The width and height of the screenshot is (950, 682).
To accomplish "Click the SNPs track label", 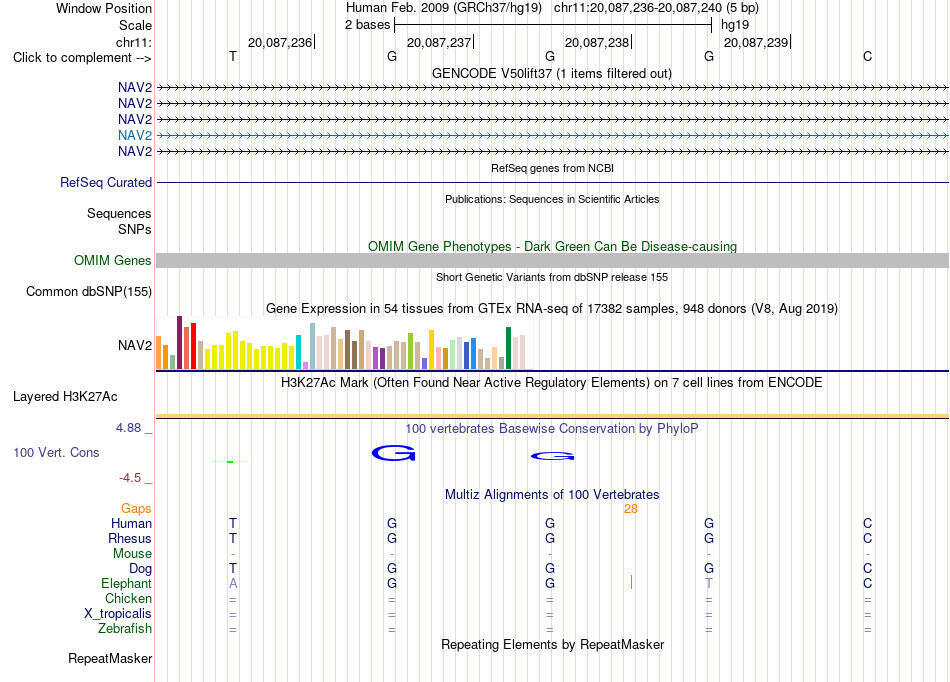I will click(135, 230).
